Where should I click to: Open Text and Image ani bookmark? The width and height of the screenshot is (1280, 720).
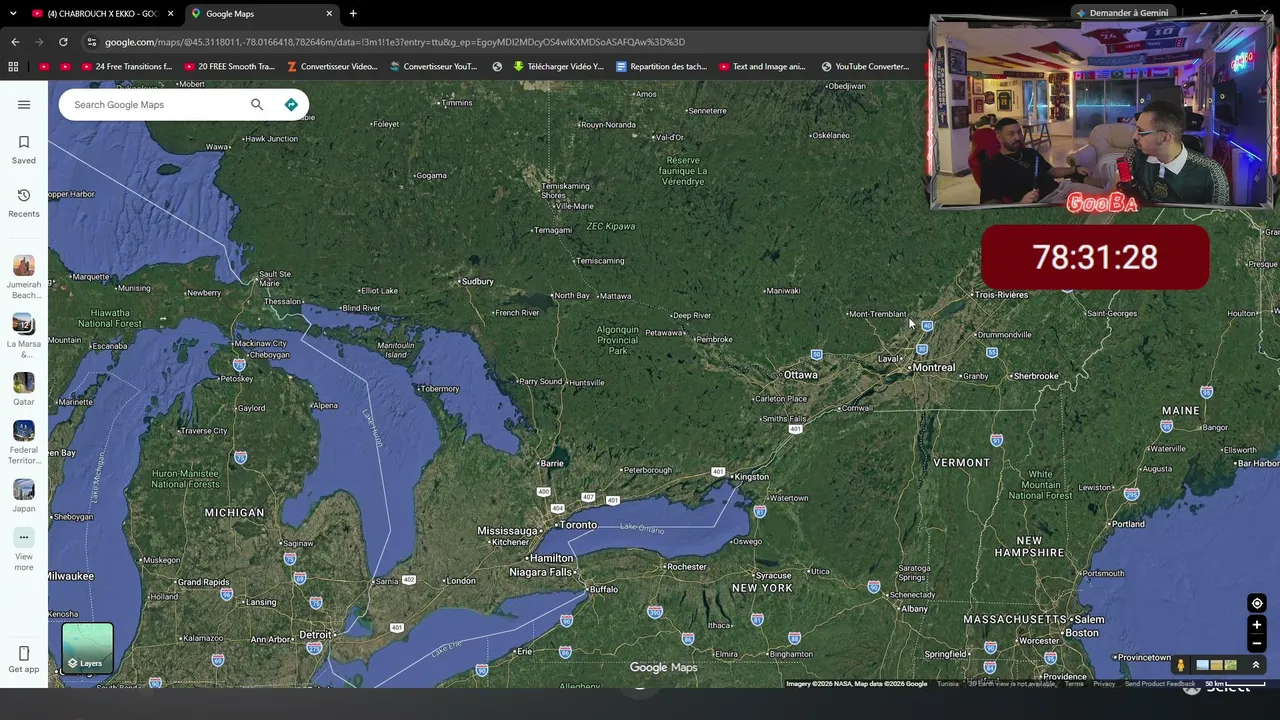click(762, 67)
